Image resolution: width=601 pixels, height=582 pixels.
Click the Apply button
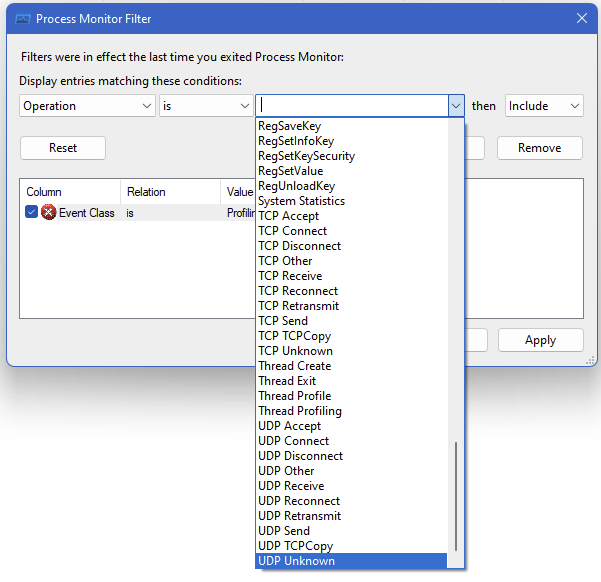click(540, 340)
